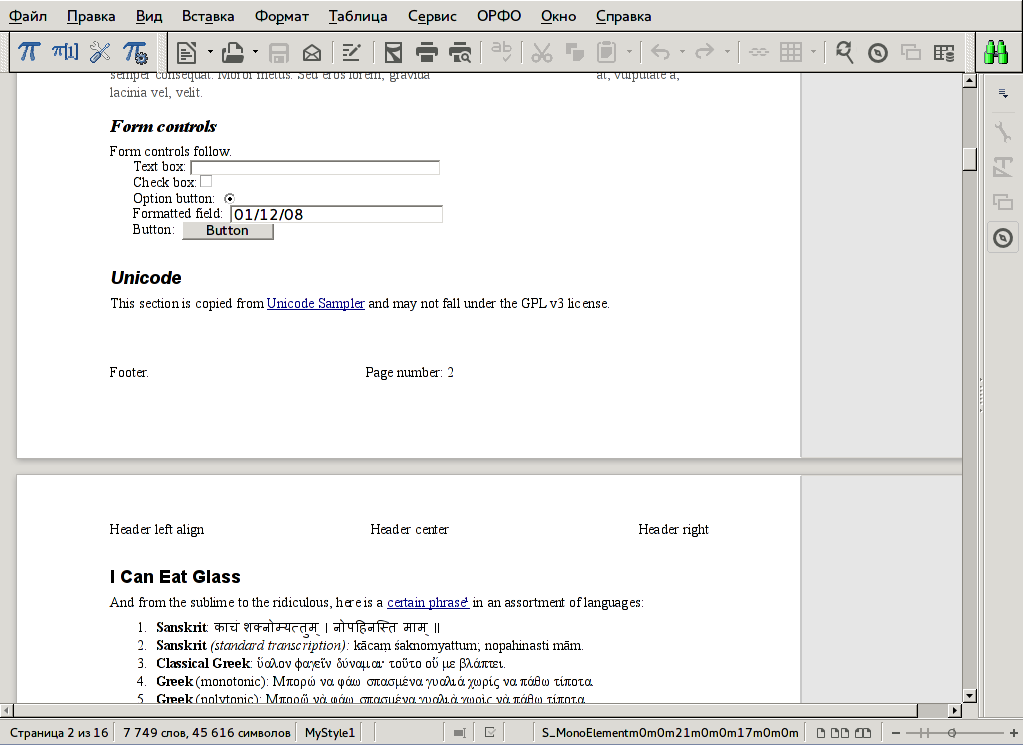Viewport: 1023px width, 745px height.
Task: Follow the certain phrase hyperlink
Action: tap(428, 602)
